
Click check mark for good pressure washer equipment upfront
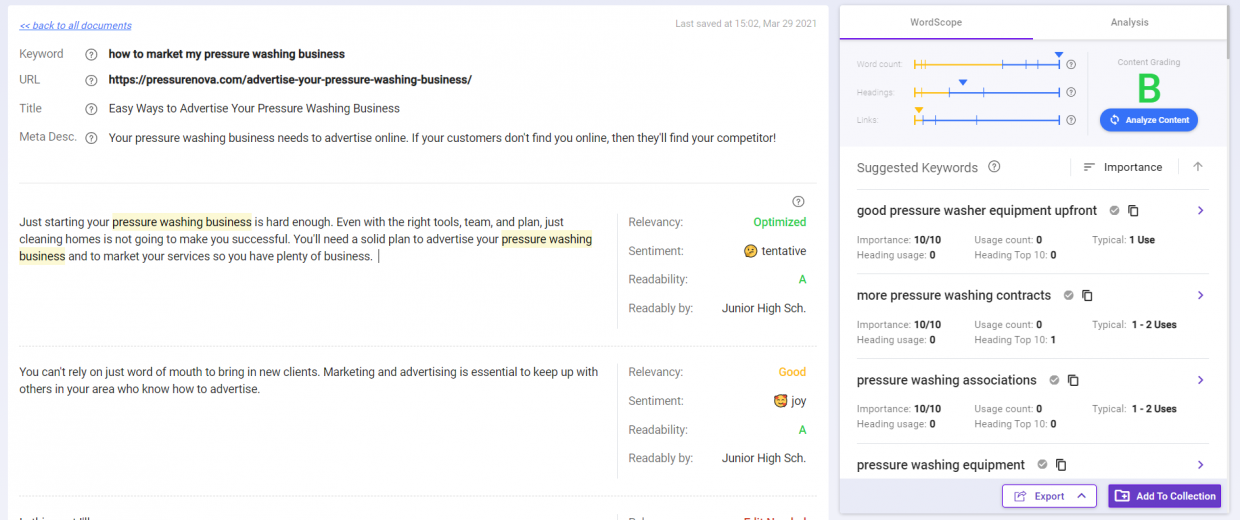pos(1114,211)
